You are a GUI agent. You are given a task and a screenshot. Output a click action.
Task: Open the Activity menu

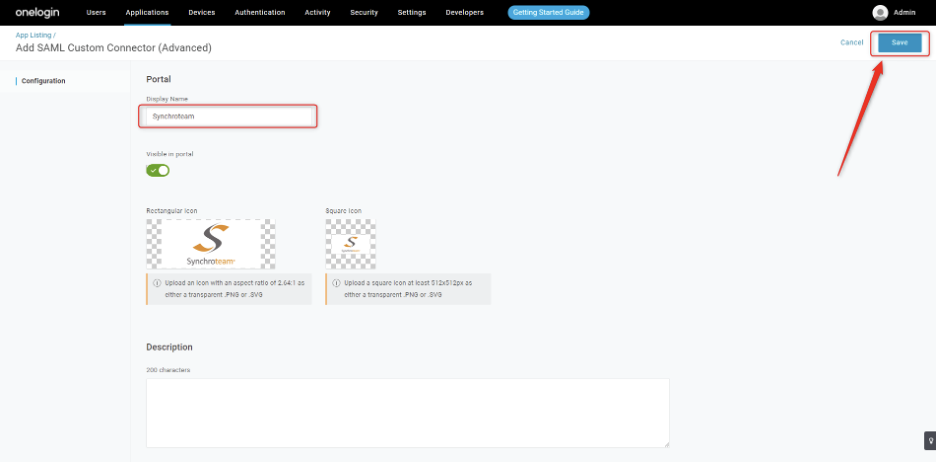pyautogui.click(x=318, y=13)
